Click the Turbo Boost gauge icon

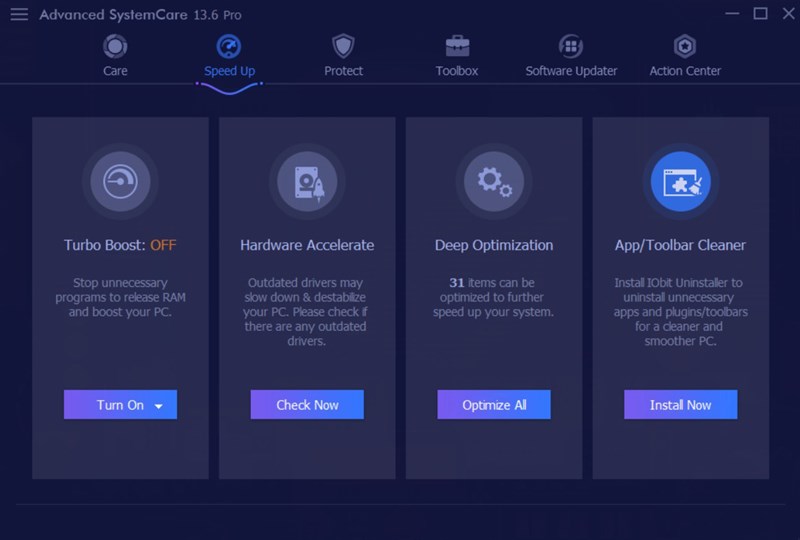[x=120, y=181]
